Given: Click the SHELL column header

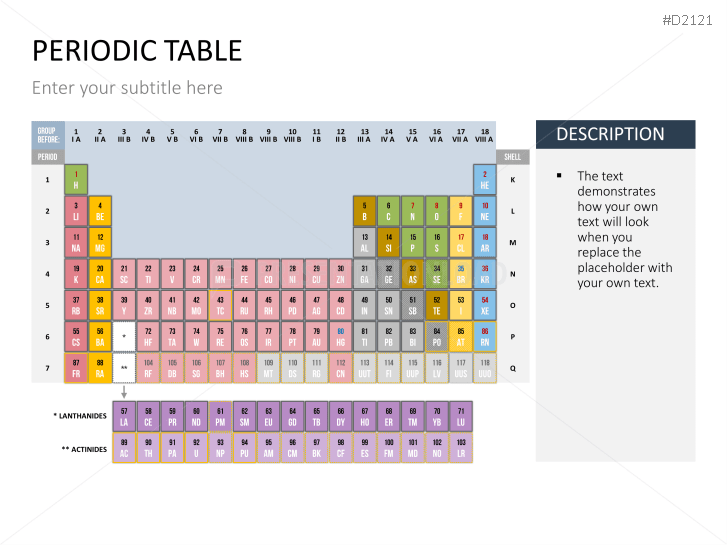Looking at the screenshot, I should point(512,157).
